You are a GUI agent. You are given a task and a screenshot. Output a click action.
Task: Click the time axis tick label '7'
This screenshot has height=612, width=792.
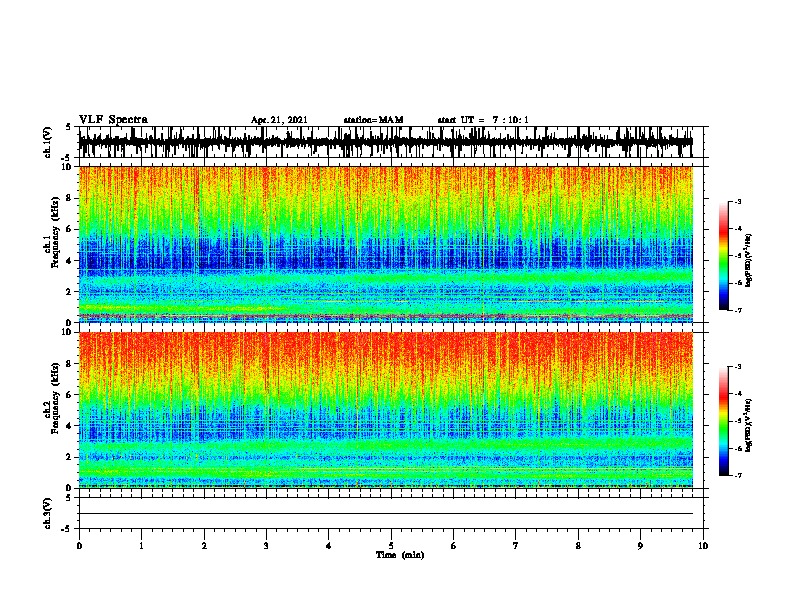coord(516,546)
